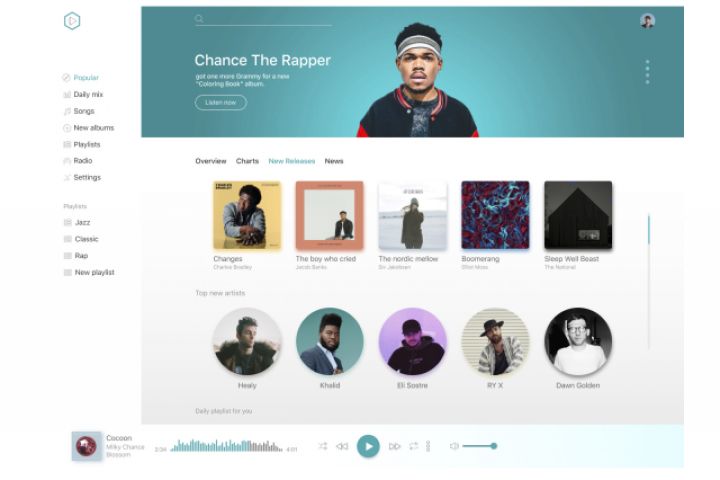Skip to next track
Screen dimensions: 720x480
pos(394,446)
